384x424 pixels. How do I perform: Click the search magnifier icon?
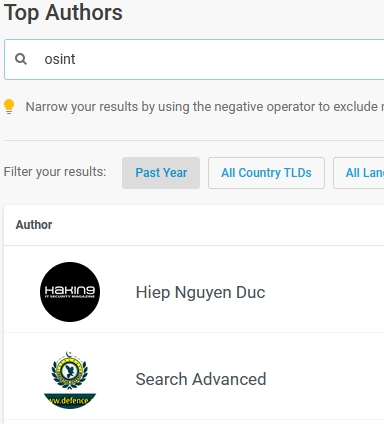[21, 59]
